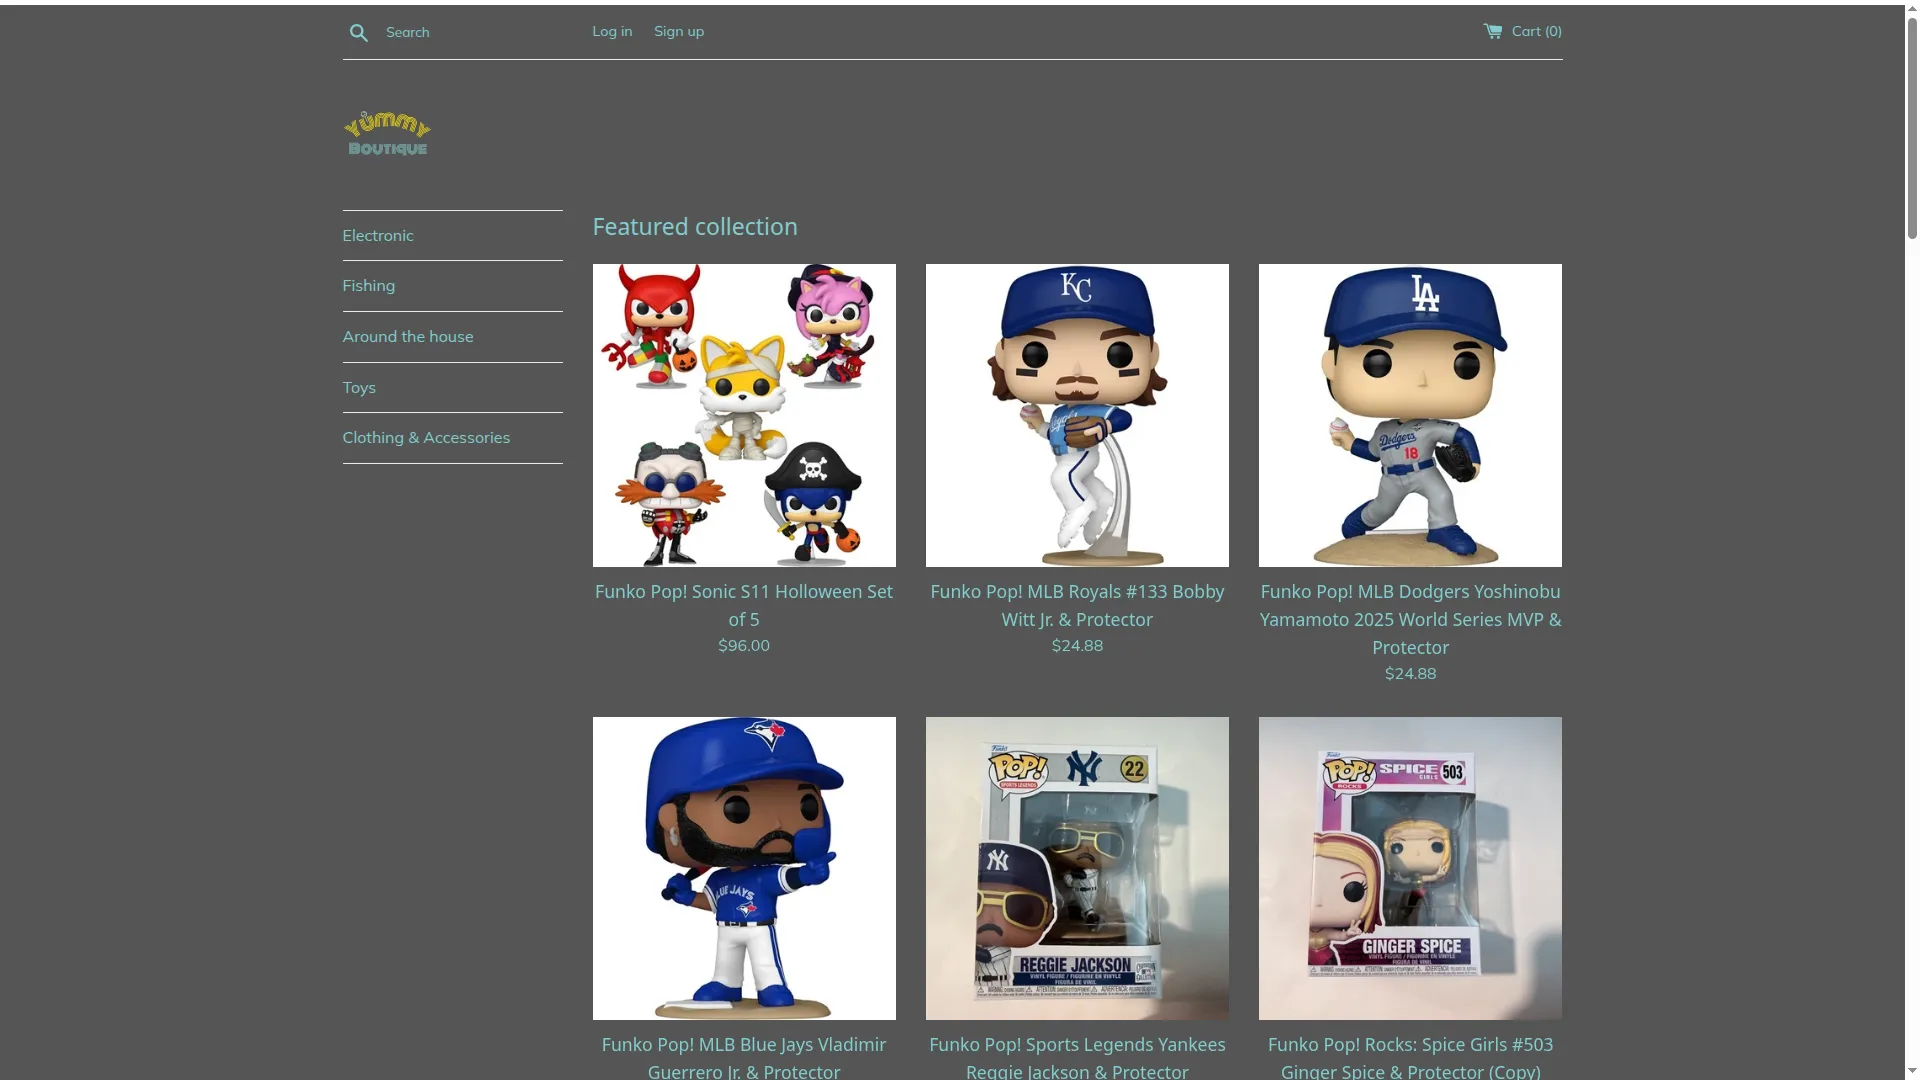Screen dimensions: 1920x1080
Task: Open Sonic S11 Holloween Set product image
Action: tap(744, 415)
